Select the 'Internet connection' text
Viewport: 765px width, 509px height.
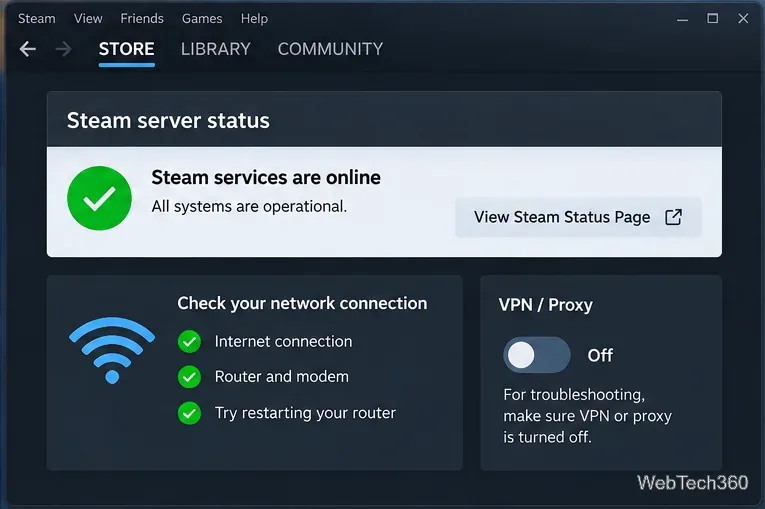tap(283, 342)
